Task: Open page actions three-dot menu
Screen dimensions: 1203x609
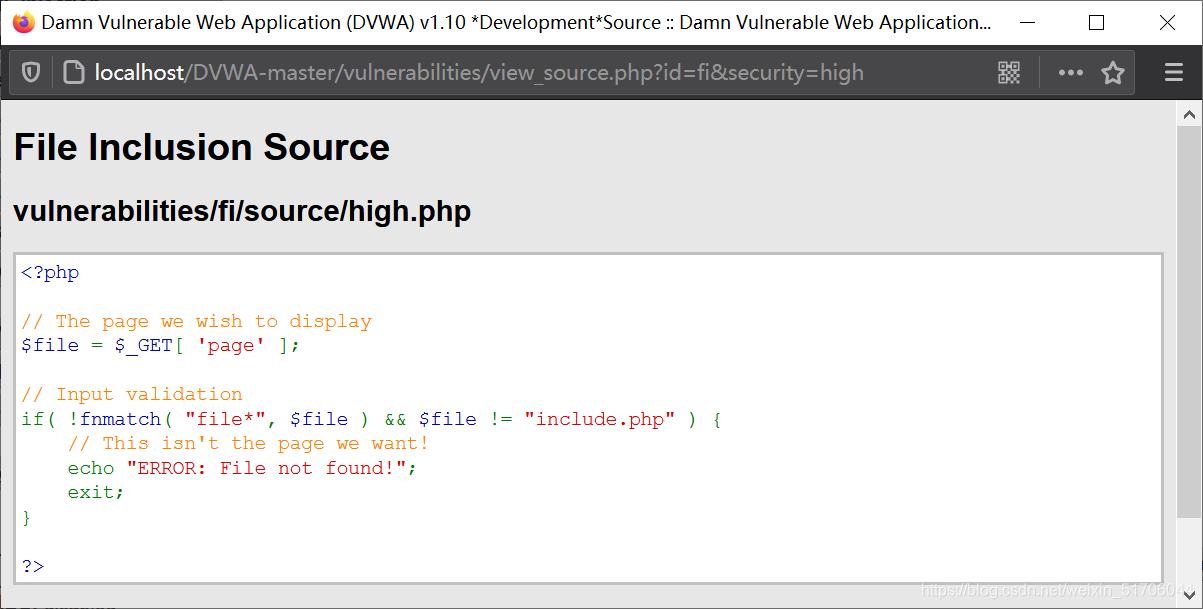Action: pyautogui.click(x=1070, y=72)
